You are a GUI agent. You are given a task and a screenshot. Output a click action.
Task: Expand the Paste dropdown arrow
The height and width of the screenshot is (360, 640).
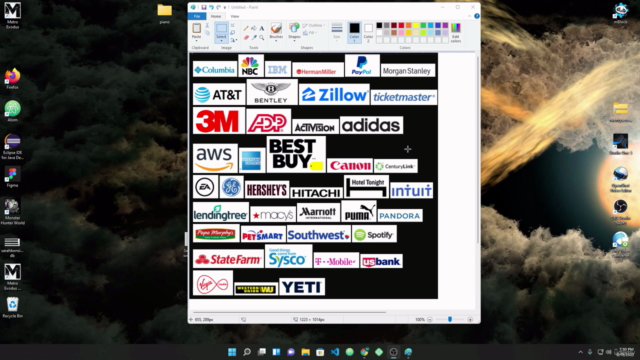point(196,41)
